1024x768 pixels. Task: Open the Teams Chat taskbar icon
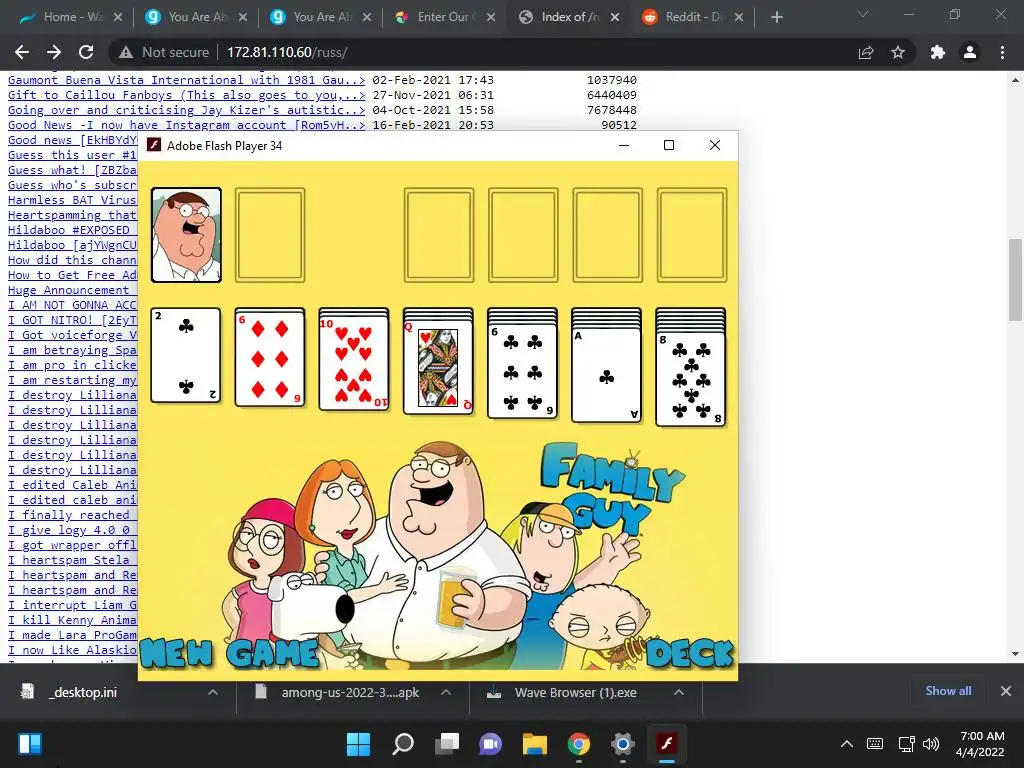(490, 744)
